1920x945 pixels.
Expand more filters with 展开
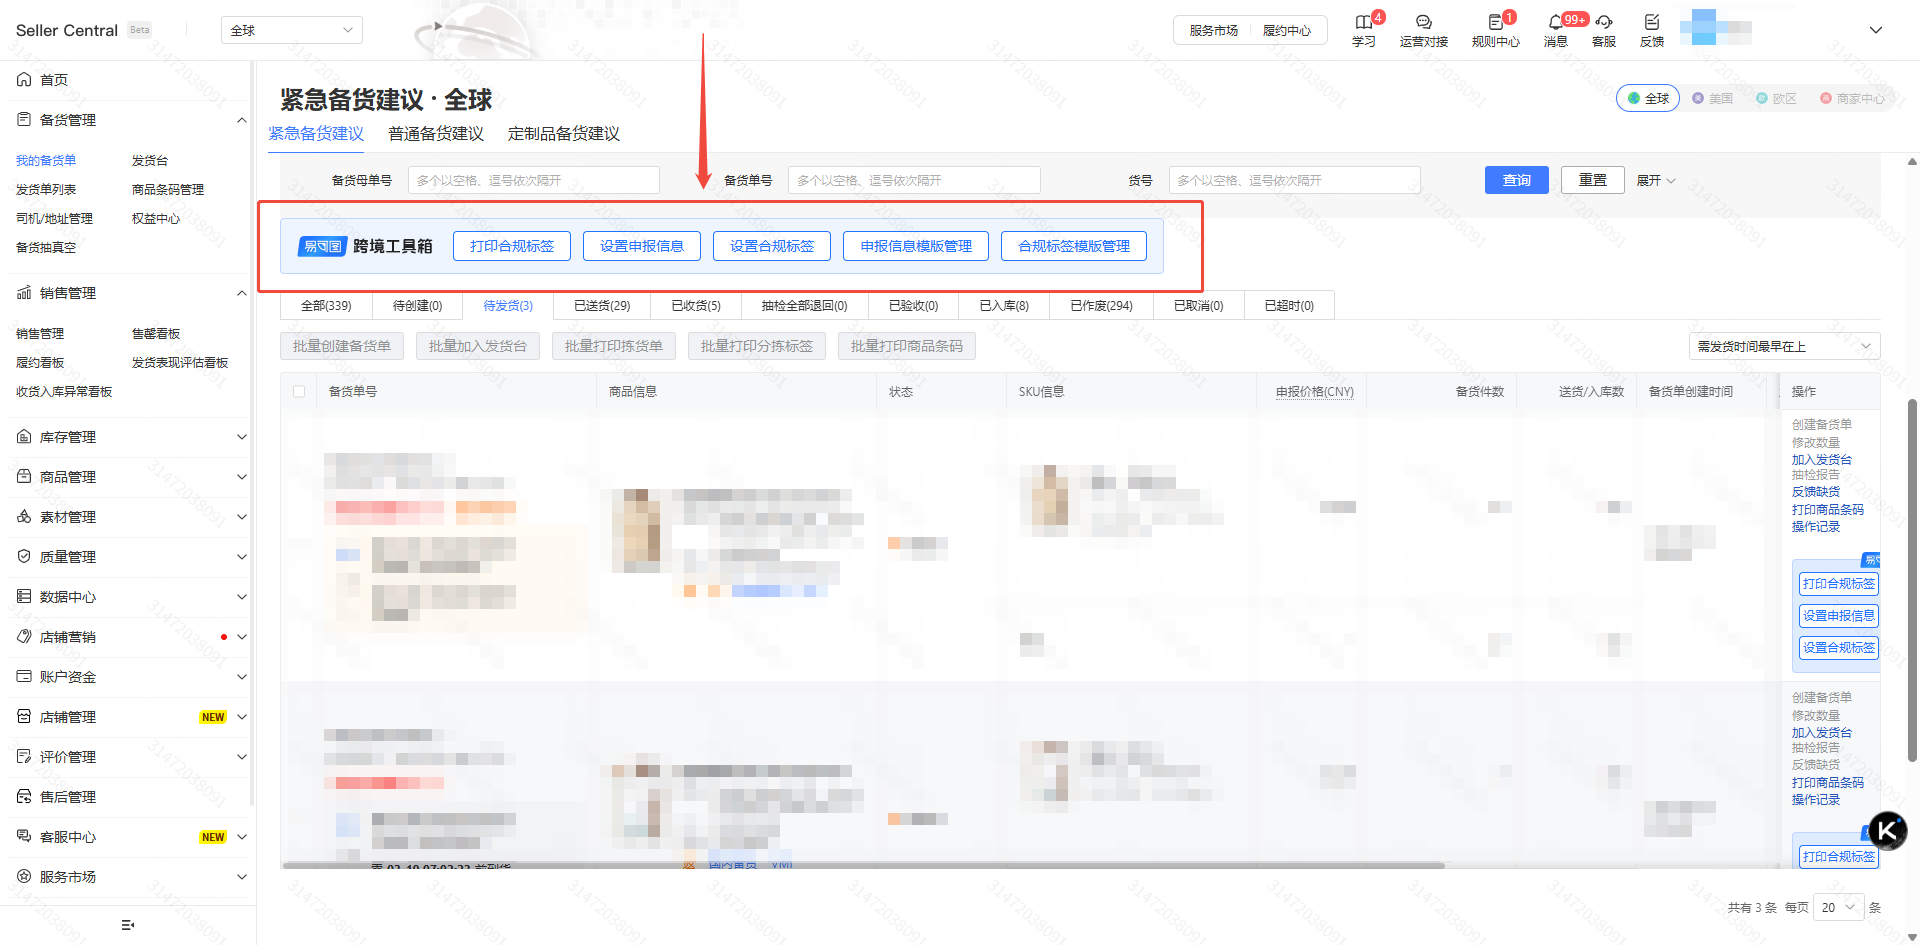tap(1655, 180)
